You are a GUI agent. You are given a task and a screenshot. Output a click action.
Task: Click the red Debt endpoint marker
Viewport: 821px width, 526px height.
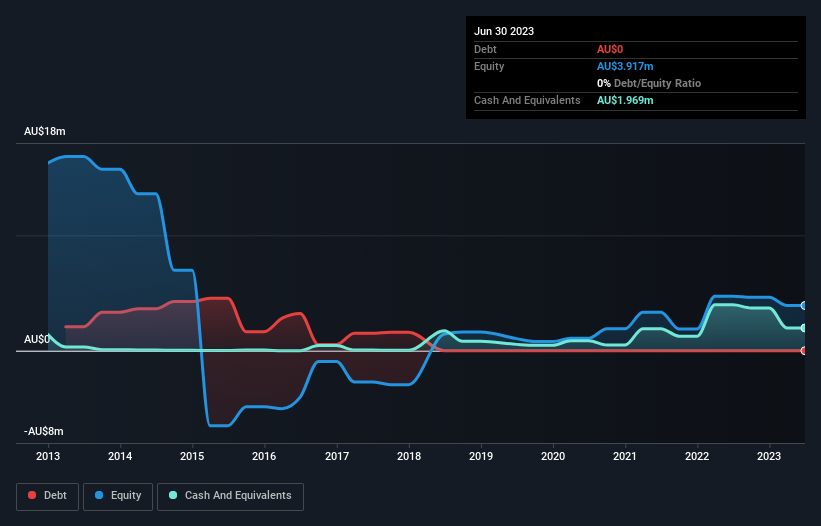804,351
